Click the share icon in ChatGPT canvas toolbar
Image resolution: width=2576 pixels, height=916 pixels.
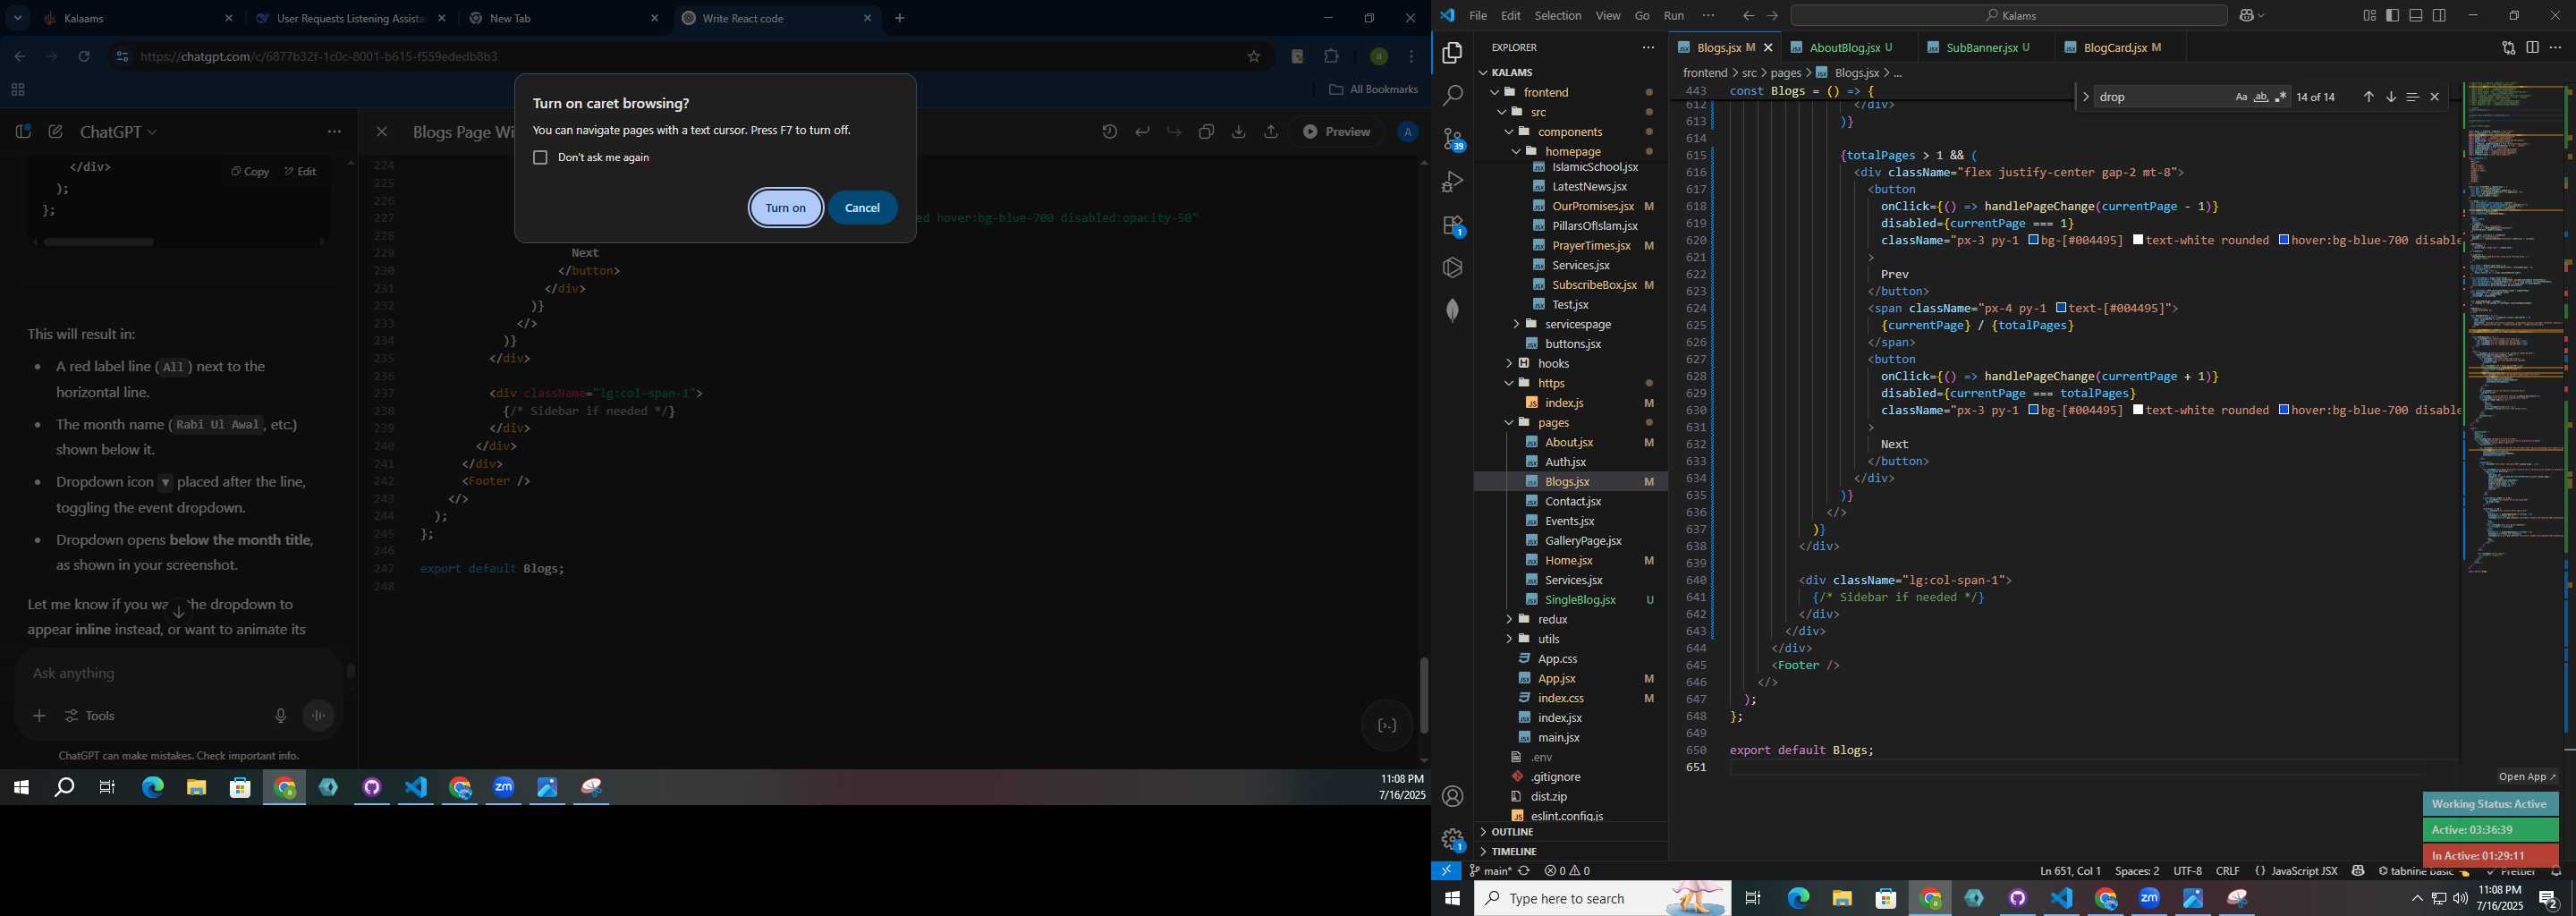pos(1270,132)
